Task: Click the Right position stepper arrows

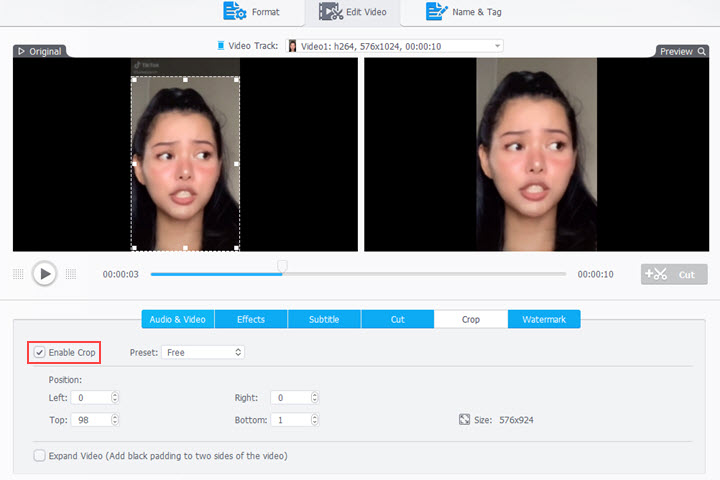Action: [x=315, y=398]
